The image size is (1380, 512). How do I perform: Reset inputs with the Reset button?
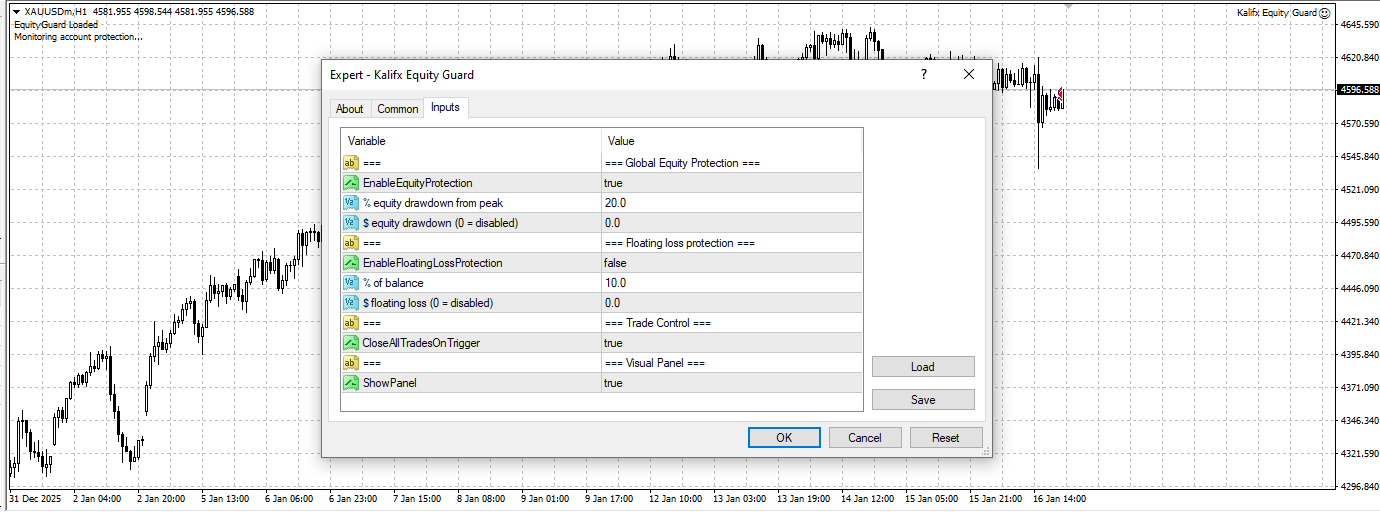(x=946, y=437)
